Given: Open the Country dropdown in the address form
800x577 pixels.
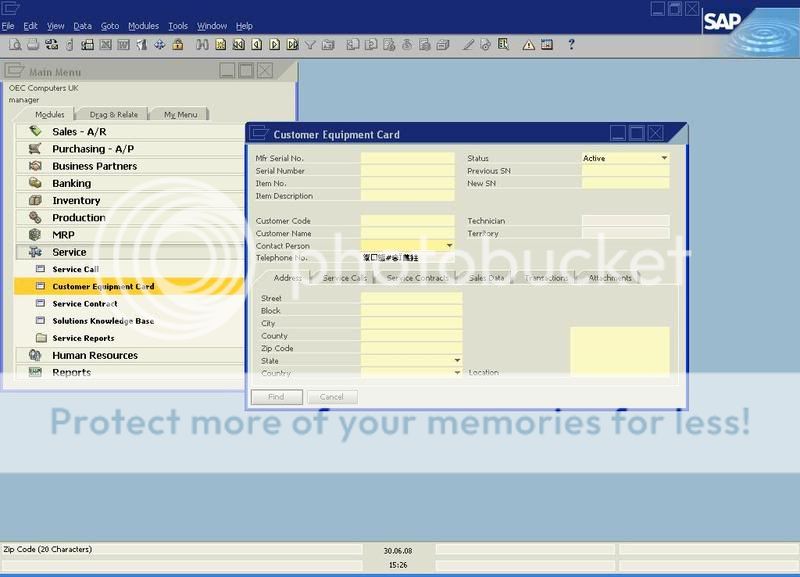Looking at the screenshot, I should [455, 371].
